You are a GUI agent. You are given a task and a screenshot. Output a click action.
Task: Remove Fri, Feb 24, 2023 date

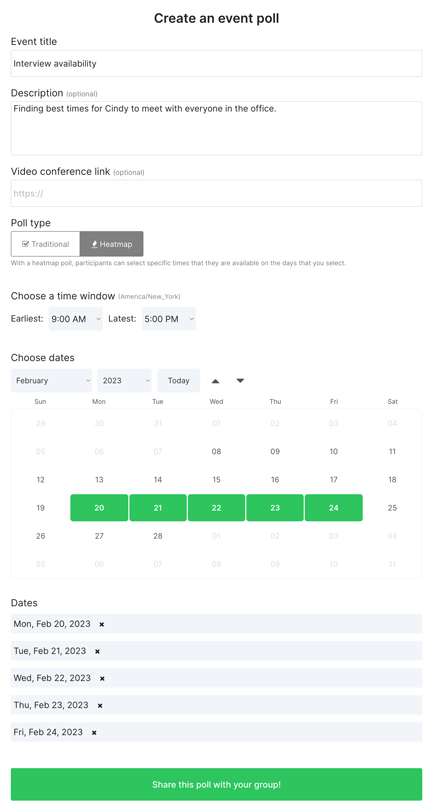pyautogui.click(x=94, y=732)
